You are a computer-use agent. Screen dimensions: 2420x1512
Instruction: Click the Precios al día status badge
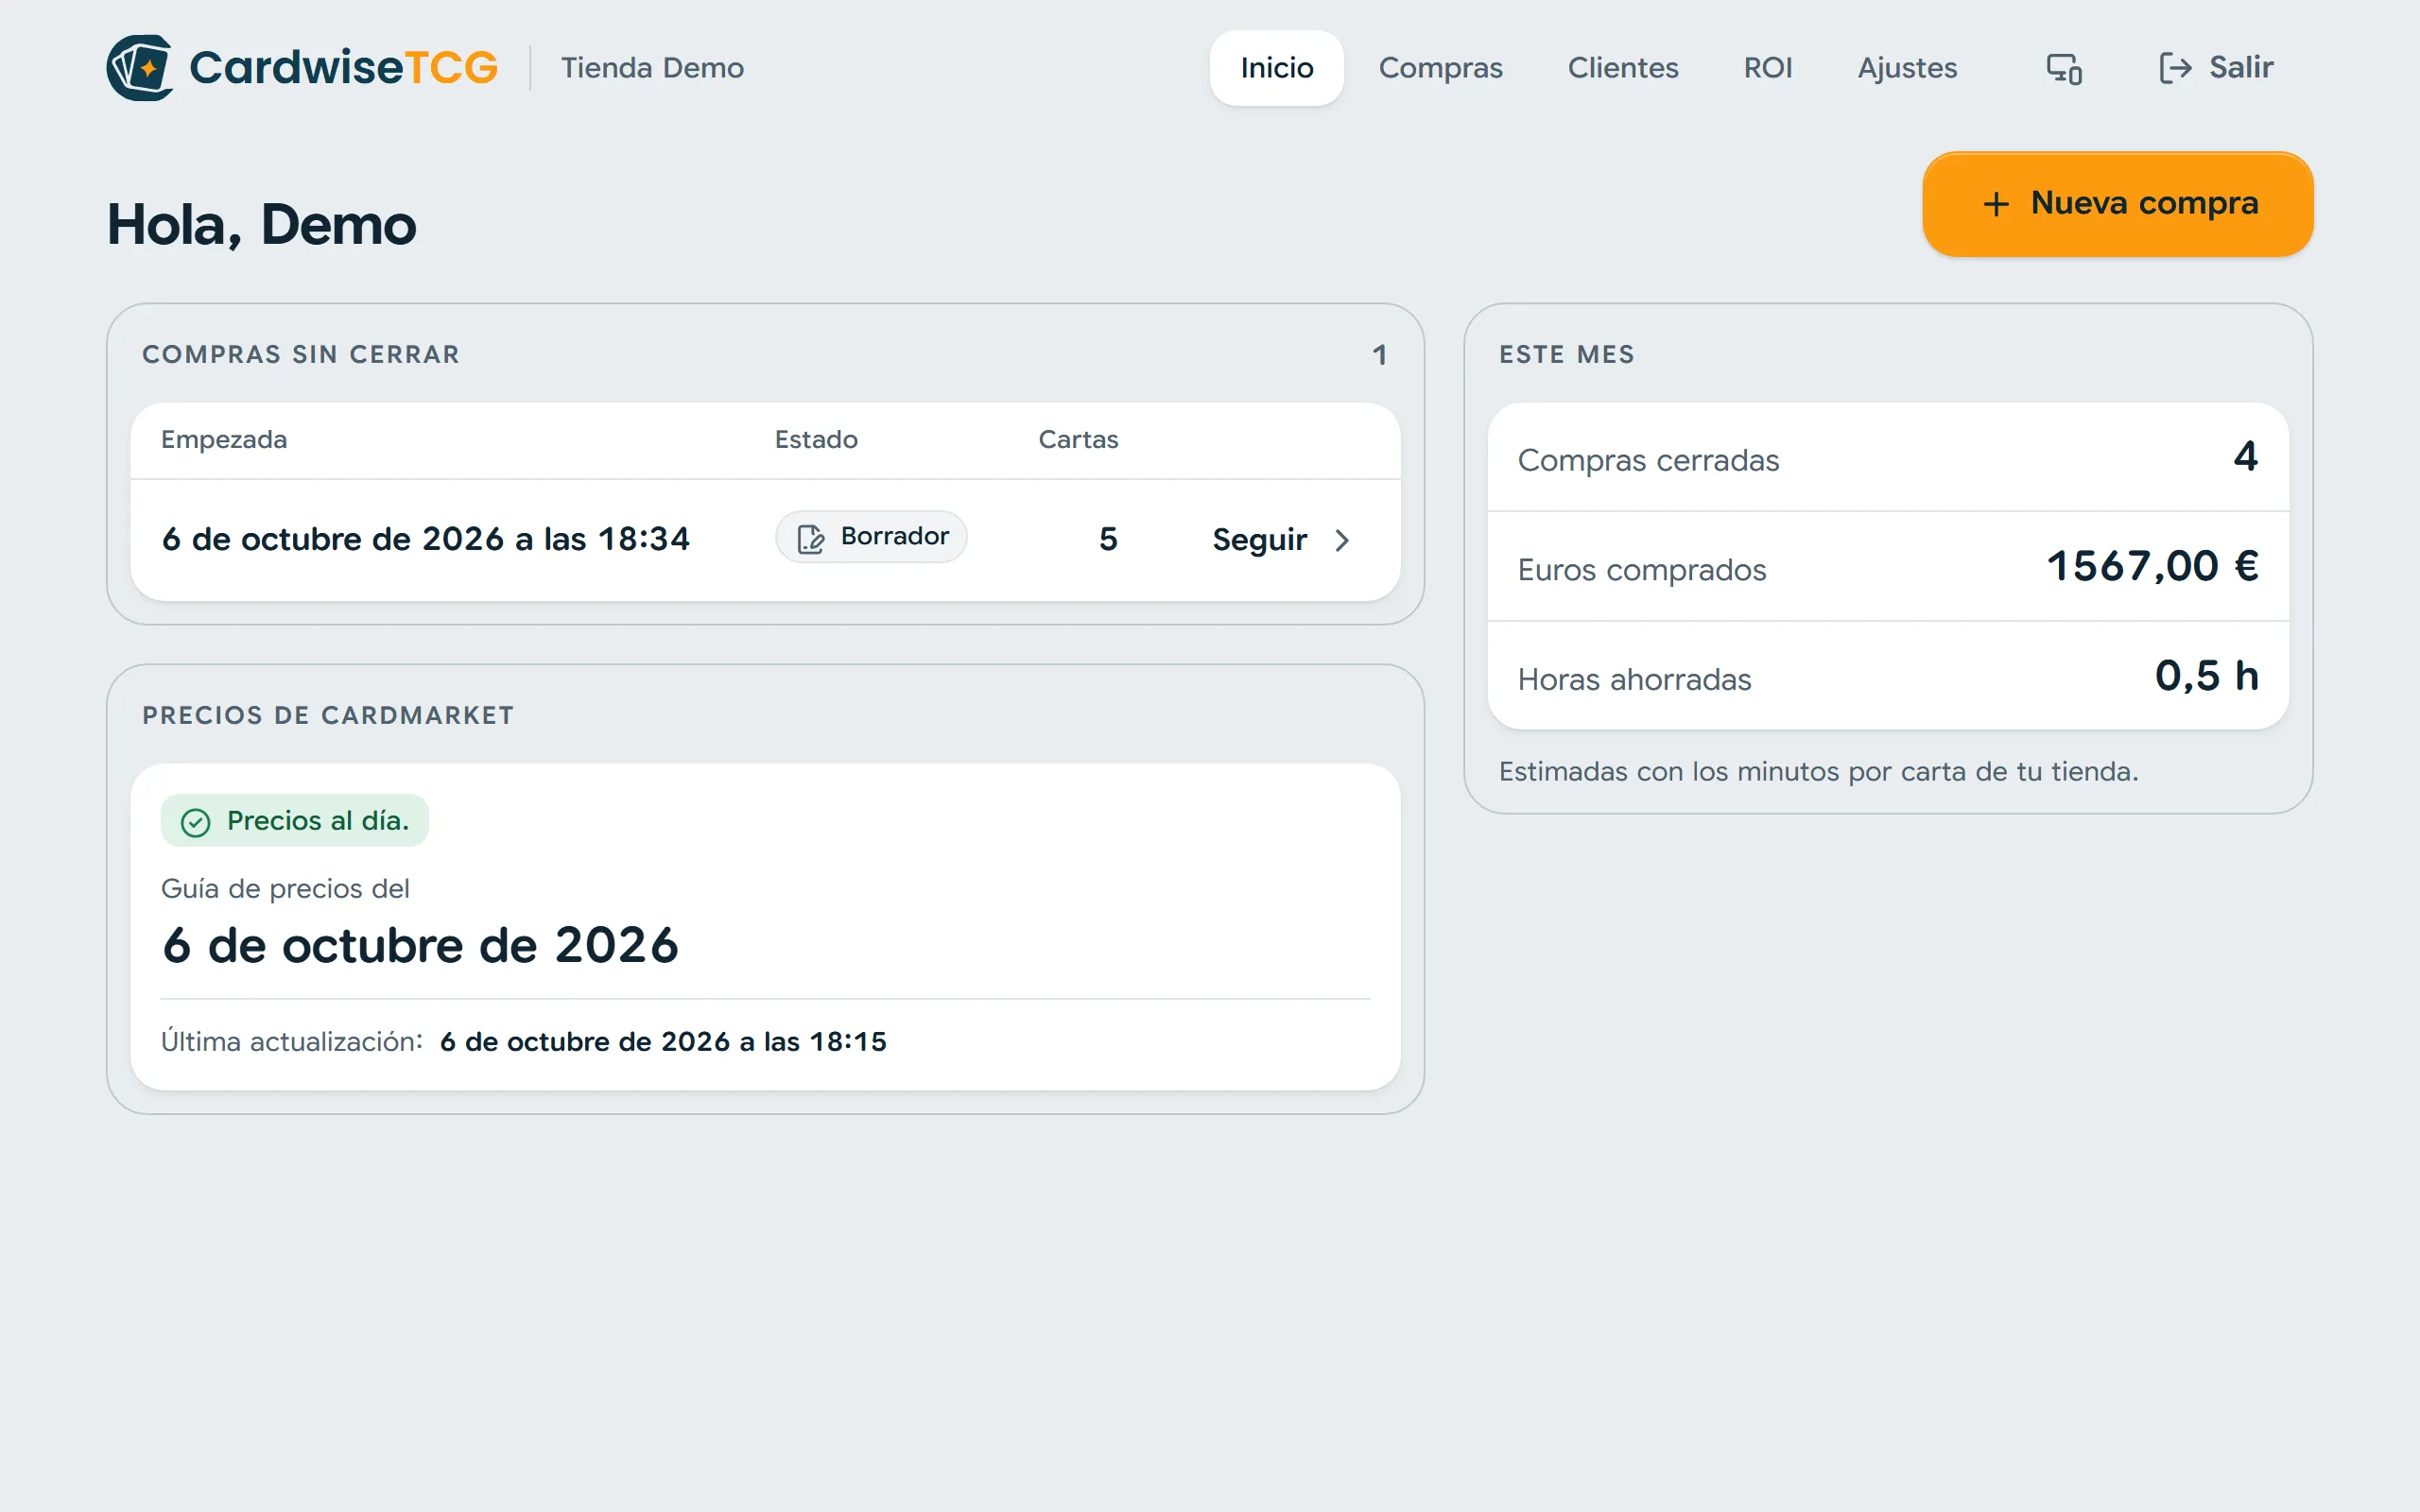click(x=295, y=821)
